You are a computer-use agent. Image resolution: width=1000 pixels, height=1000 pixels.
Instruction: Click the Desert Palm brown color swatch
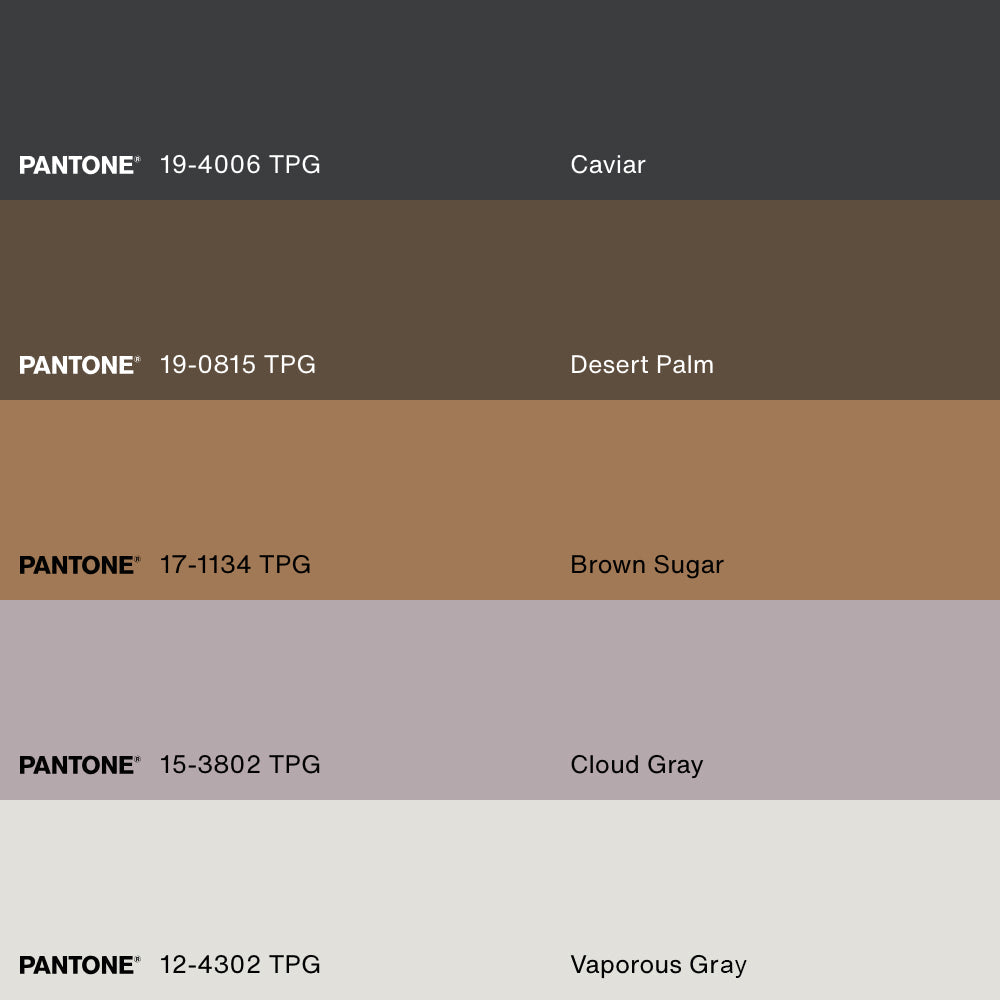coord(500,300)
